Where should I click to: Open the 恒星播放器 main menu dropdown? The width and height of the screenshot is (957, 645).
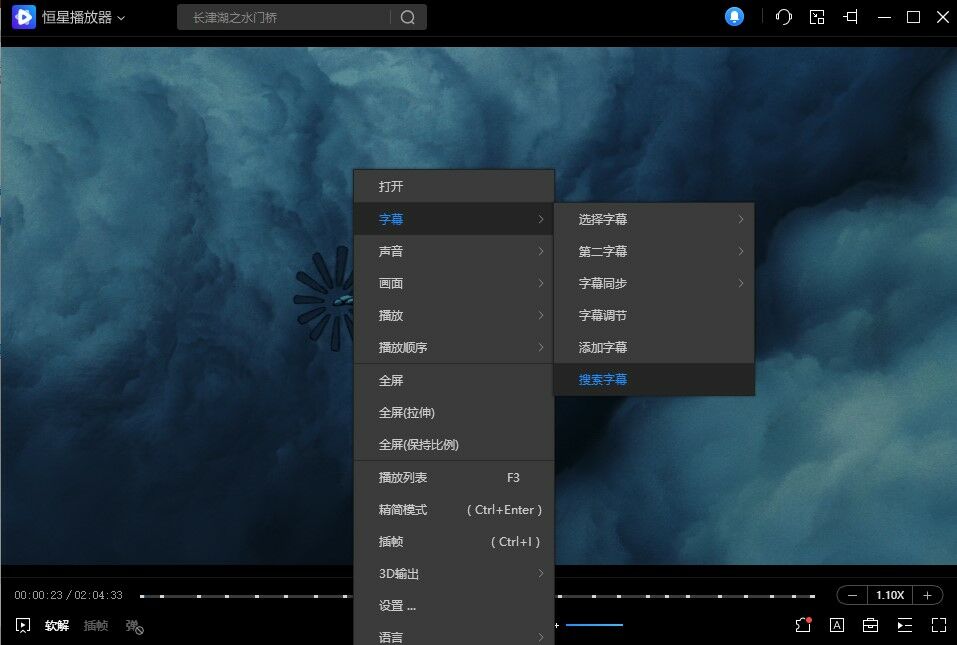point(83,17)
